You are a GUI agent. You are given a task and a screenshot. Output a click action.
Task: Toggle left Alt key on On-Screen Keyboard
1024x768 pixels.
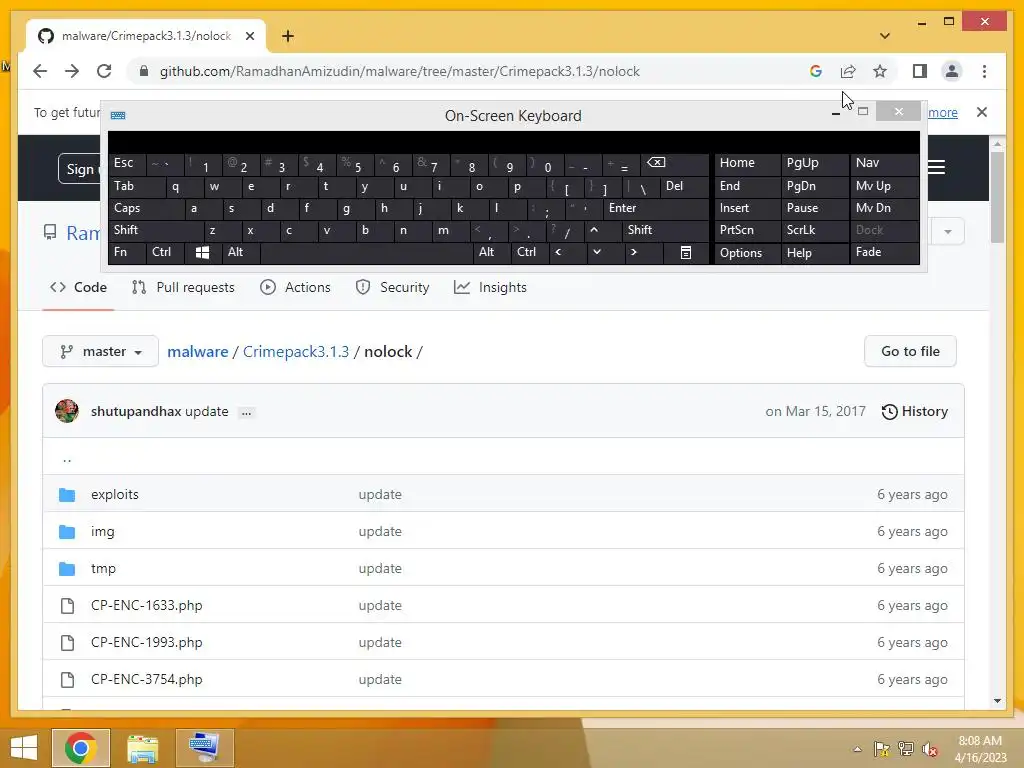(241, 252)
